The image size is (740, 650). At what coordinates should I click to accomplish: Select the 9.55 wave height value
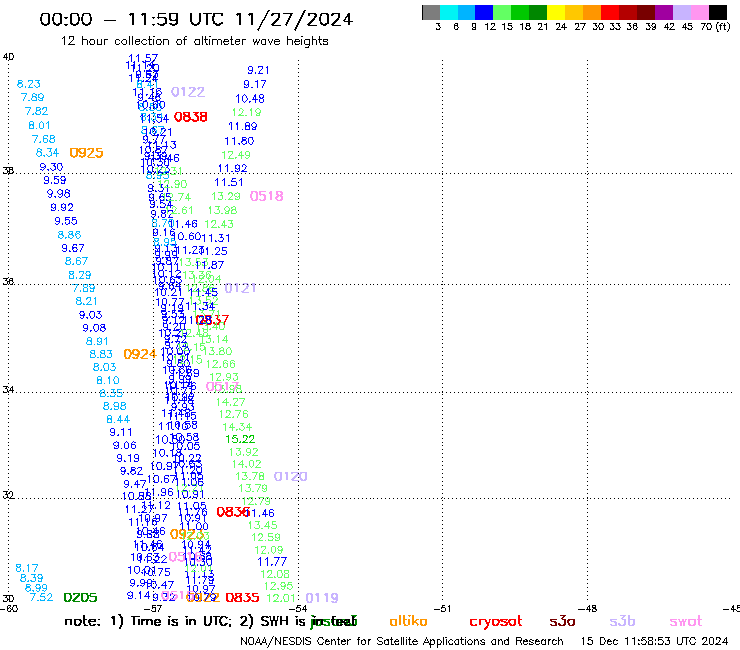pos(66,221)
